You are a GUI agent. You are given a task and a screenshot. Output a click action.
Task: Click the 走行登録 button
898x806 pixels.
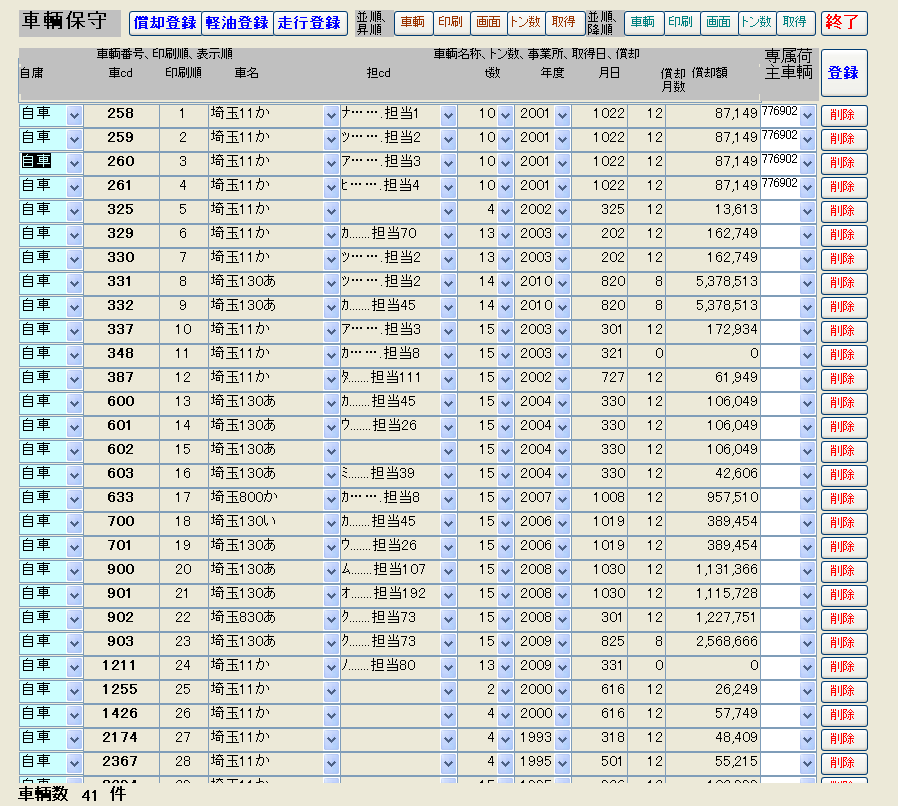pos(309,23)
